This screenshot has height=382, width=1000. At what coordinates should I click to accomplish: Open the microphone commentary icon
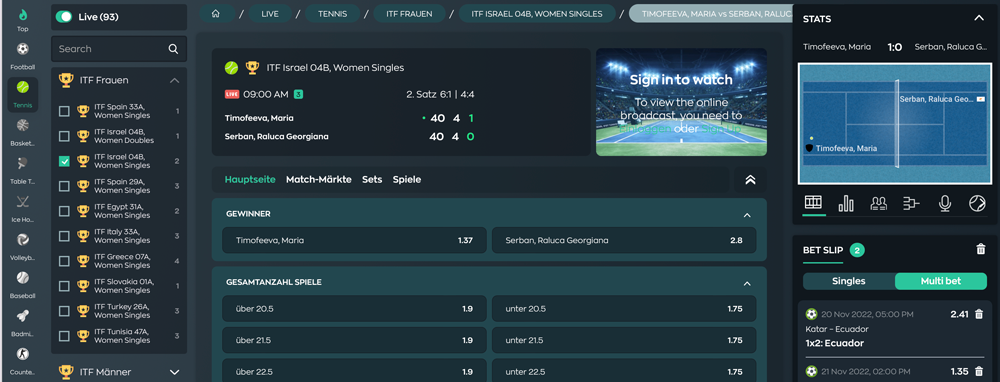click(945, 203)
